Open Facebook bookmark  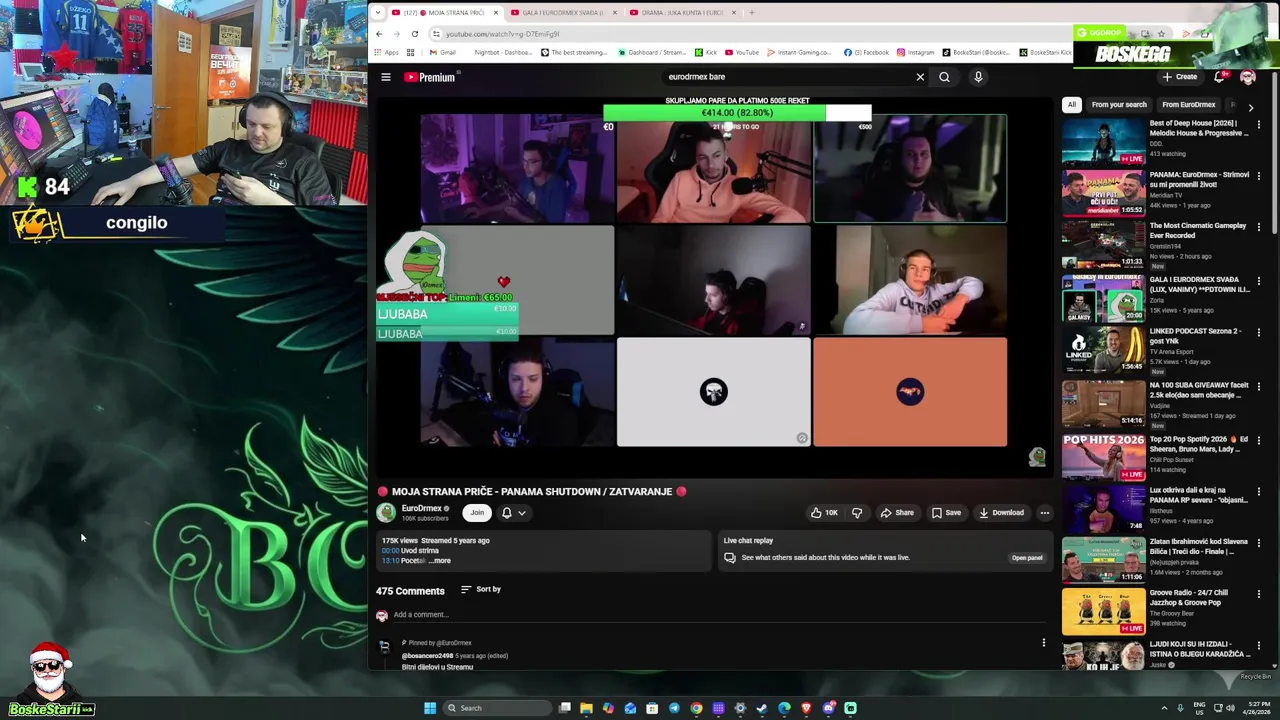(x=866, y=52)
